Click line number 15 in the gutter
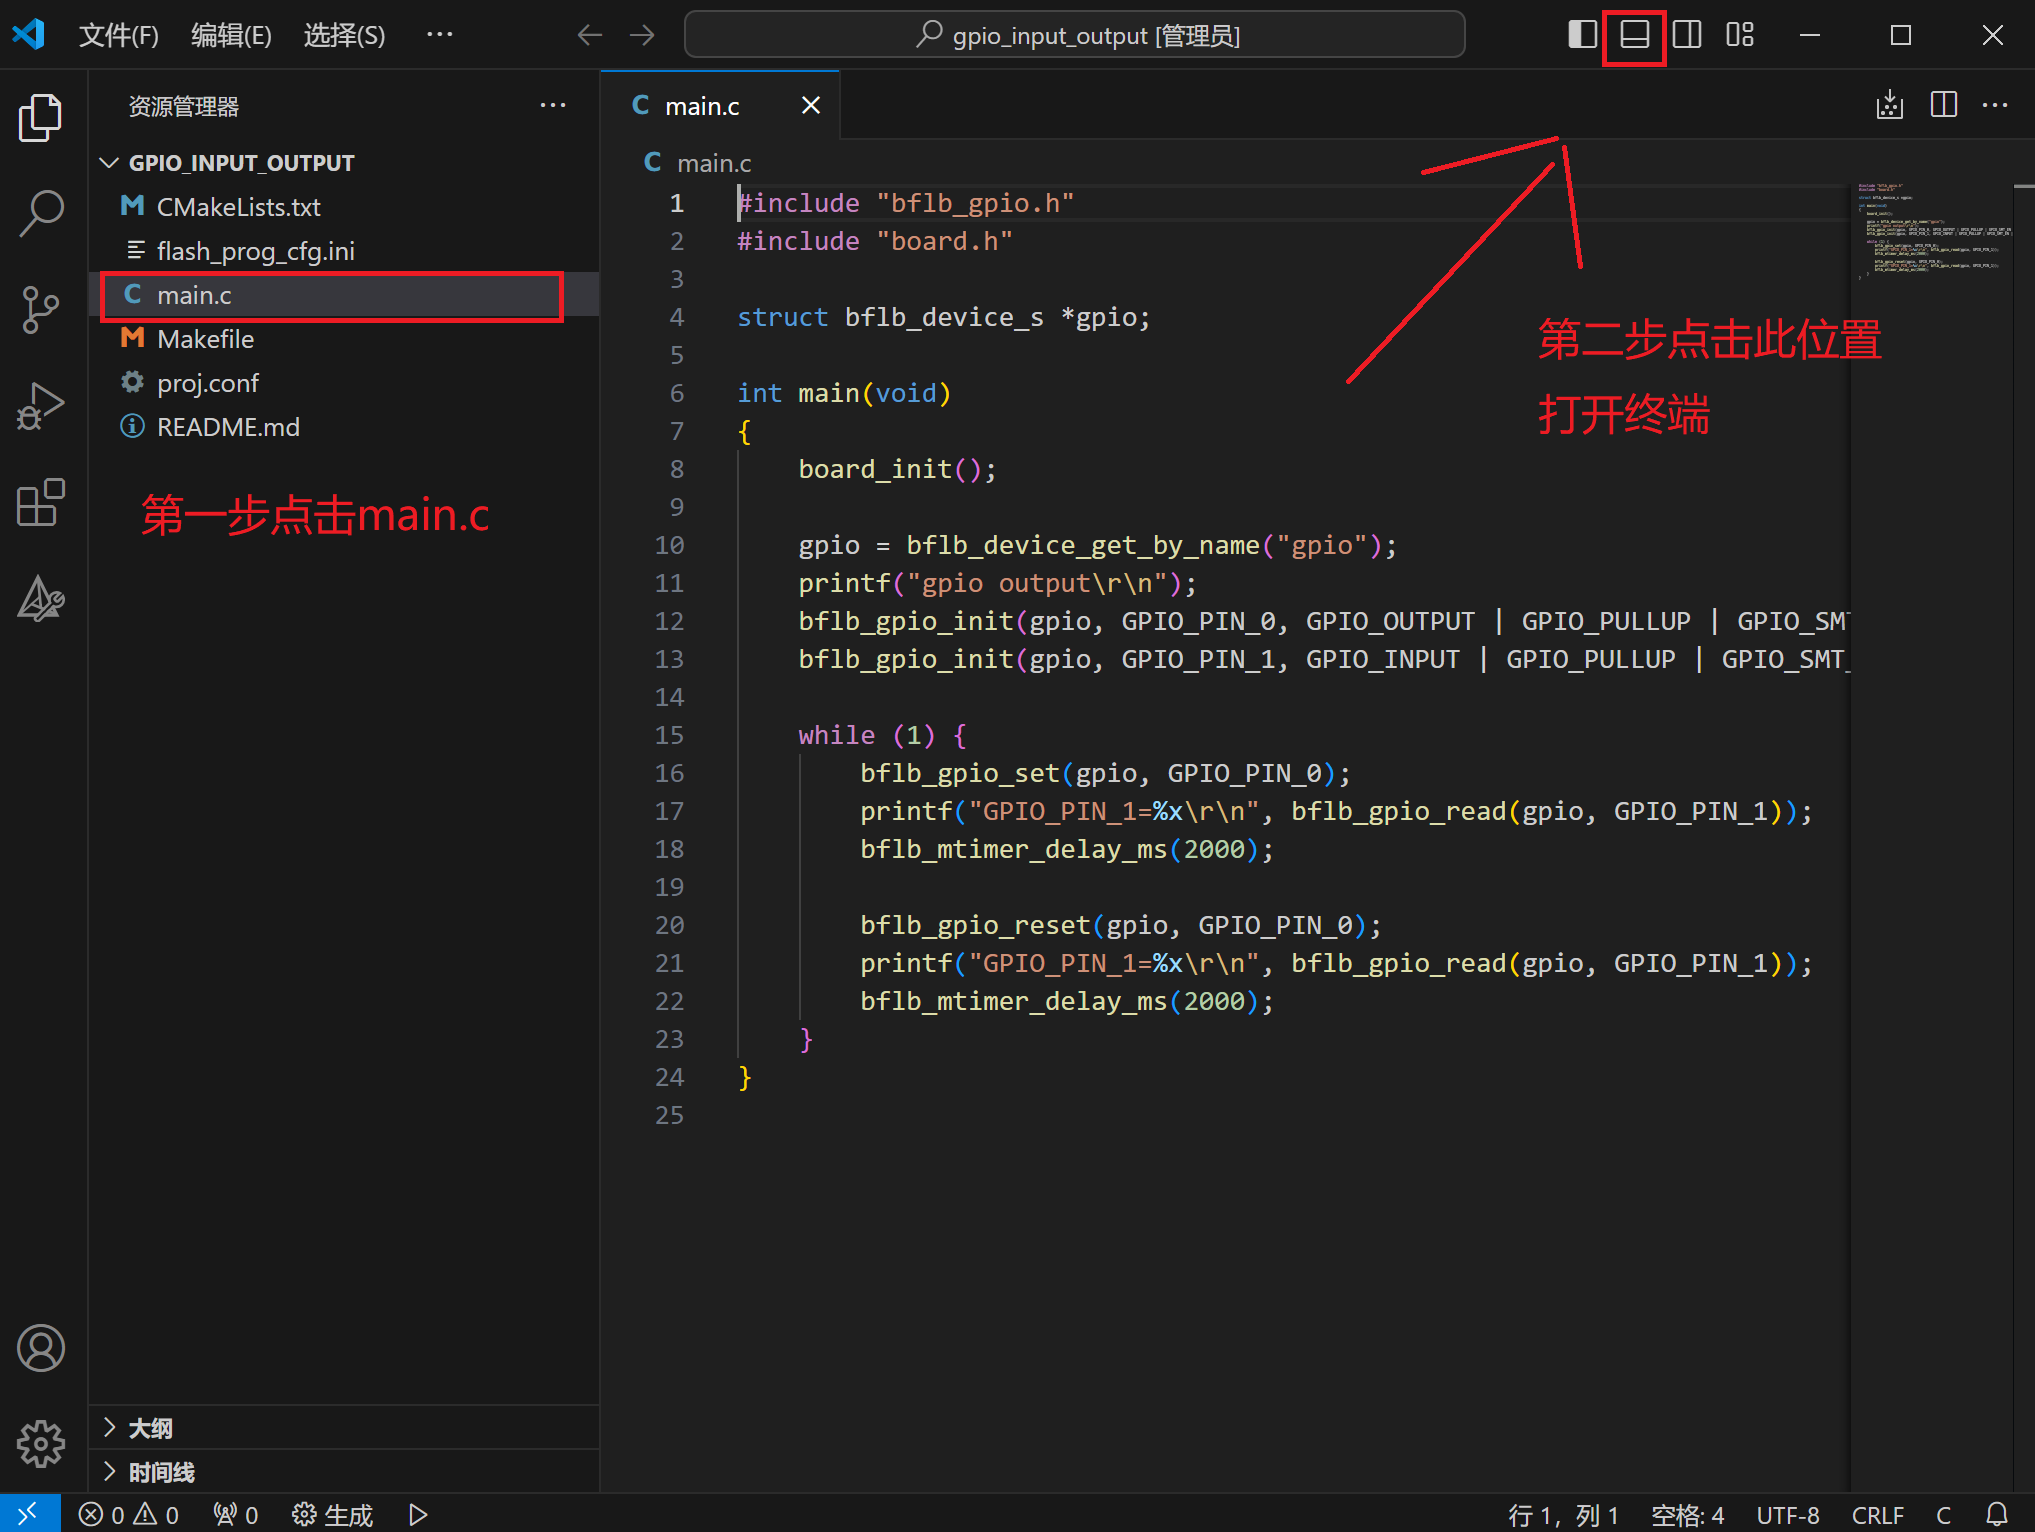 [x=669, y=735]
